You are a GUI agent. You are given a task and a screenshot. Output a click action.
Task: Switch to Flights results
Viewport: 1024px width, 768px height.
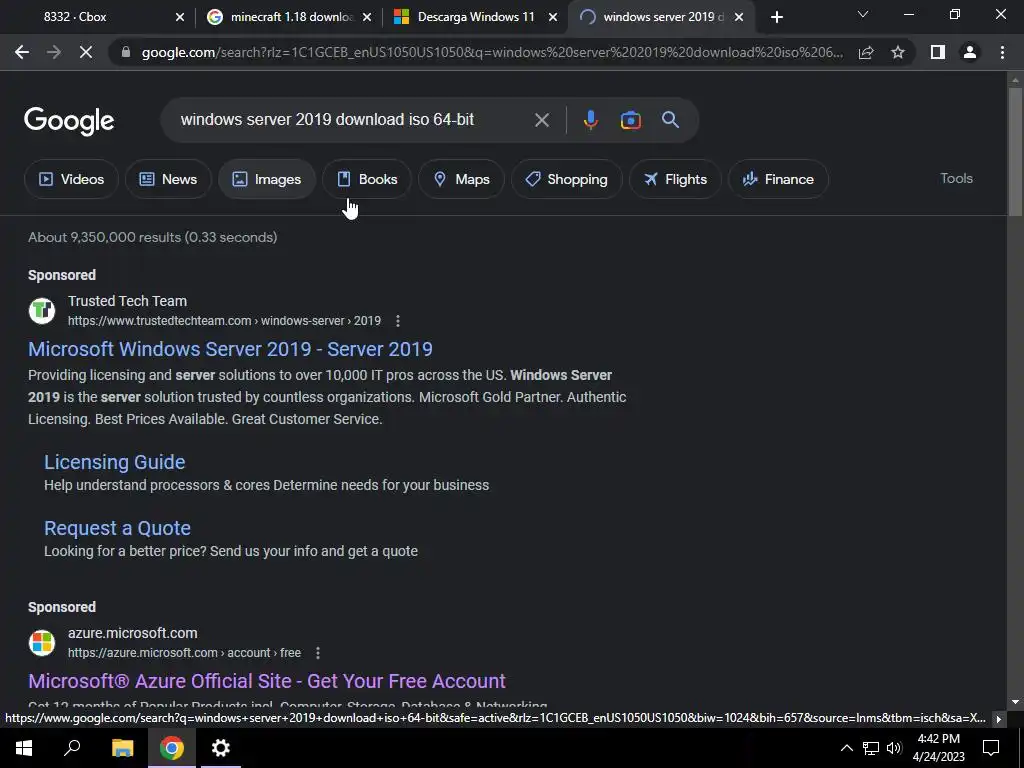click(x=675, y=179)
